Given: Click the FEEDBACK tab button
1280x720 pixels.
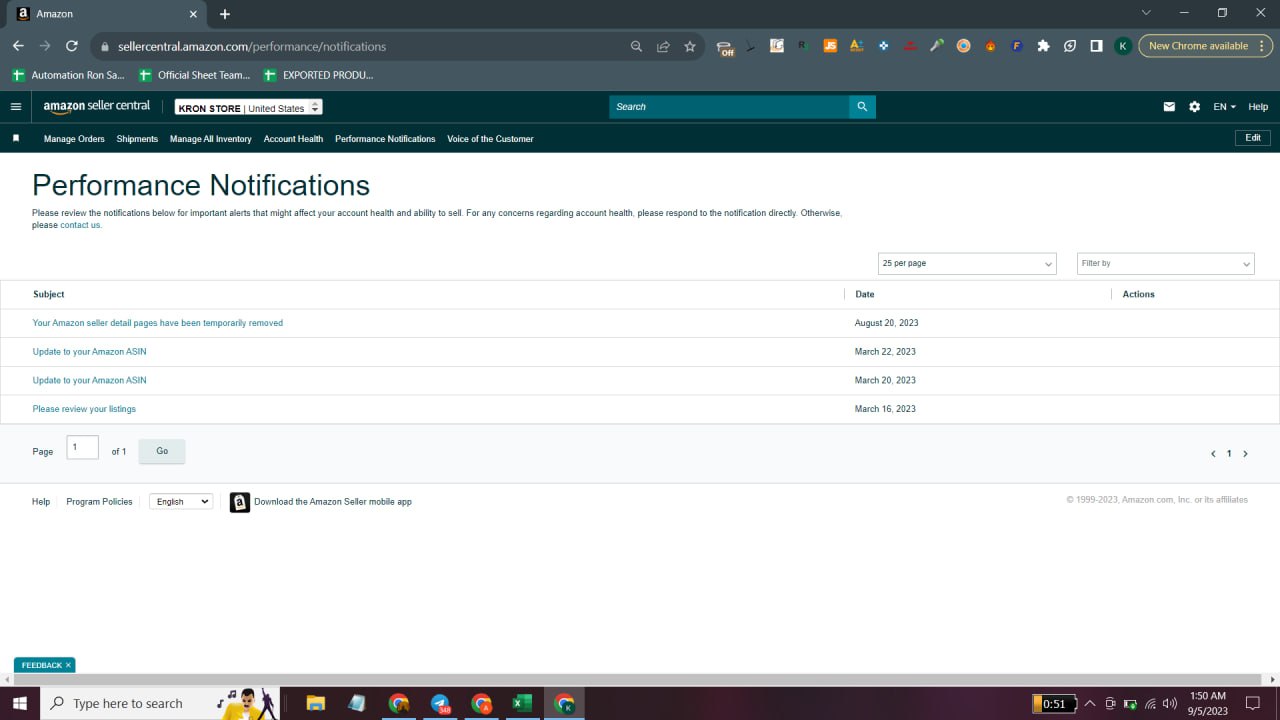Looking at the screenshot, I should pyautogui.click(x=42, y=665).
